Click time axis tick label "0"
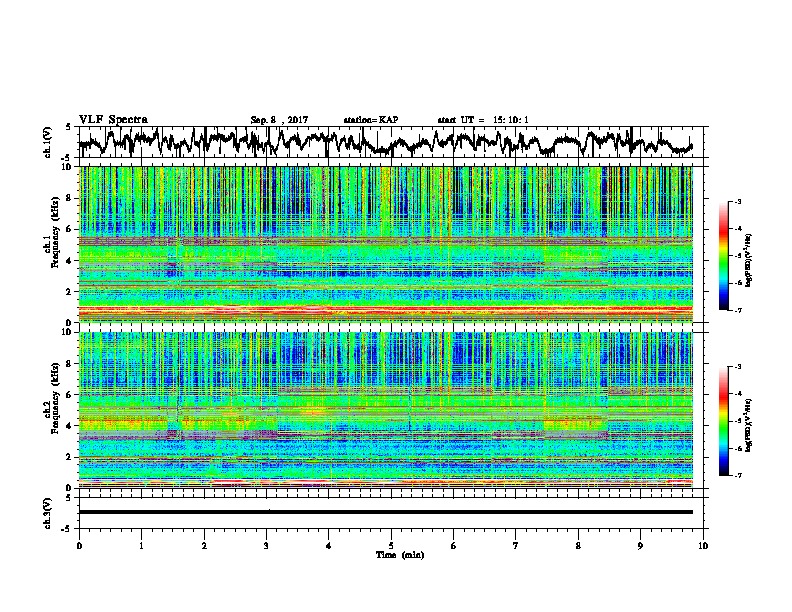 [x=79, y=546]
